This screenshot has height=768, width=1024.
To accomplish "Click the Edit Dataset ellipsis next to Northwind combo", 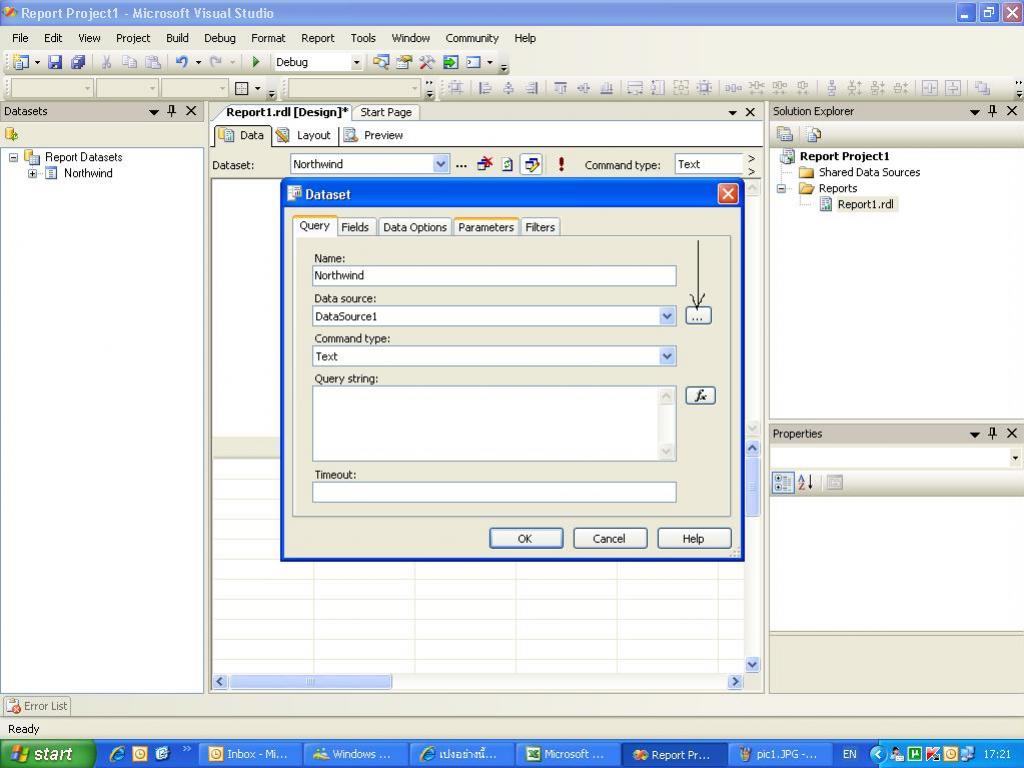I will 461,165.
